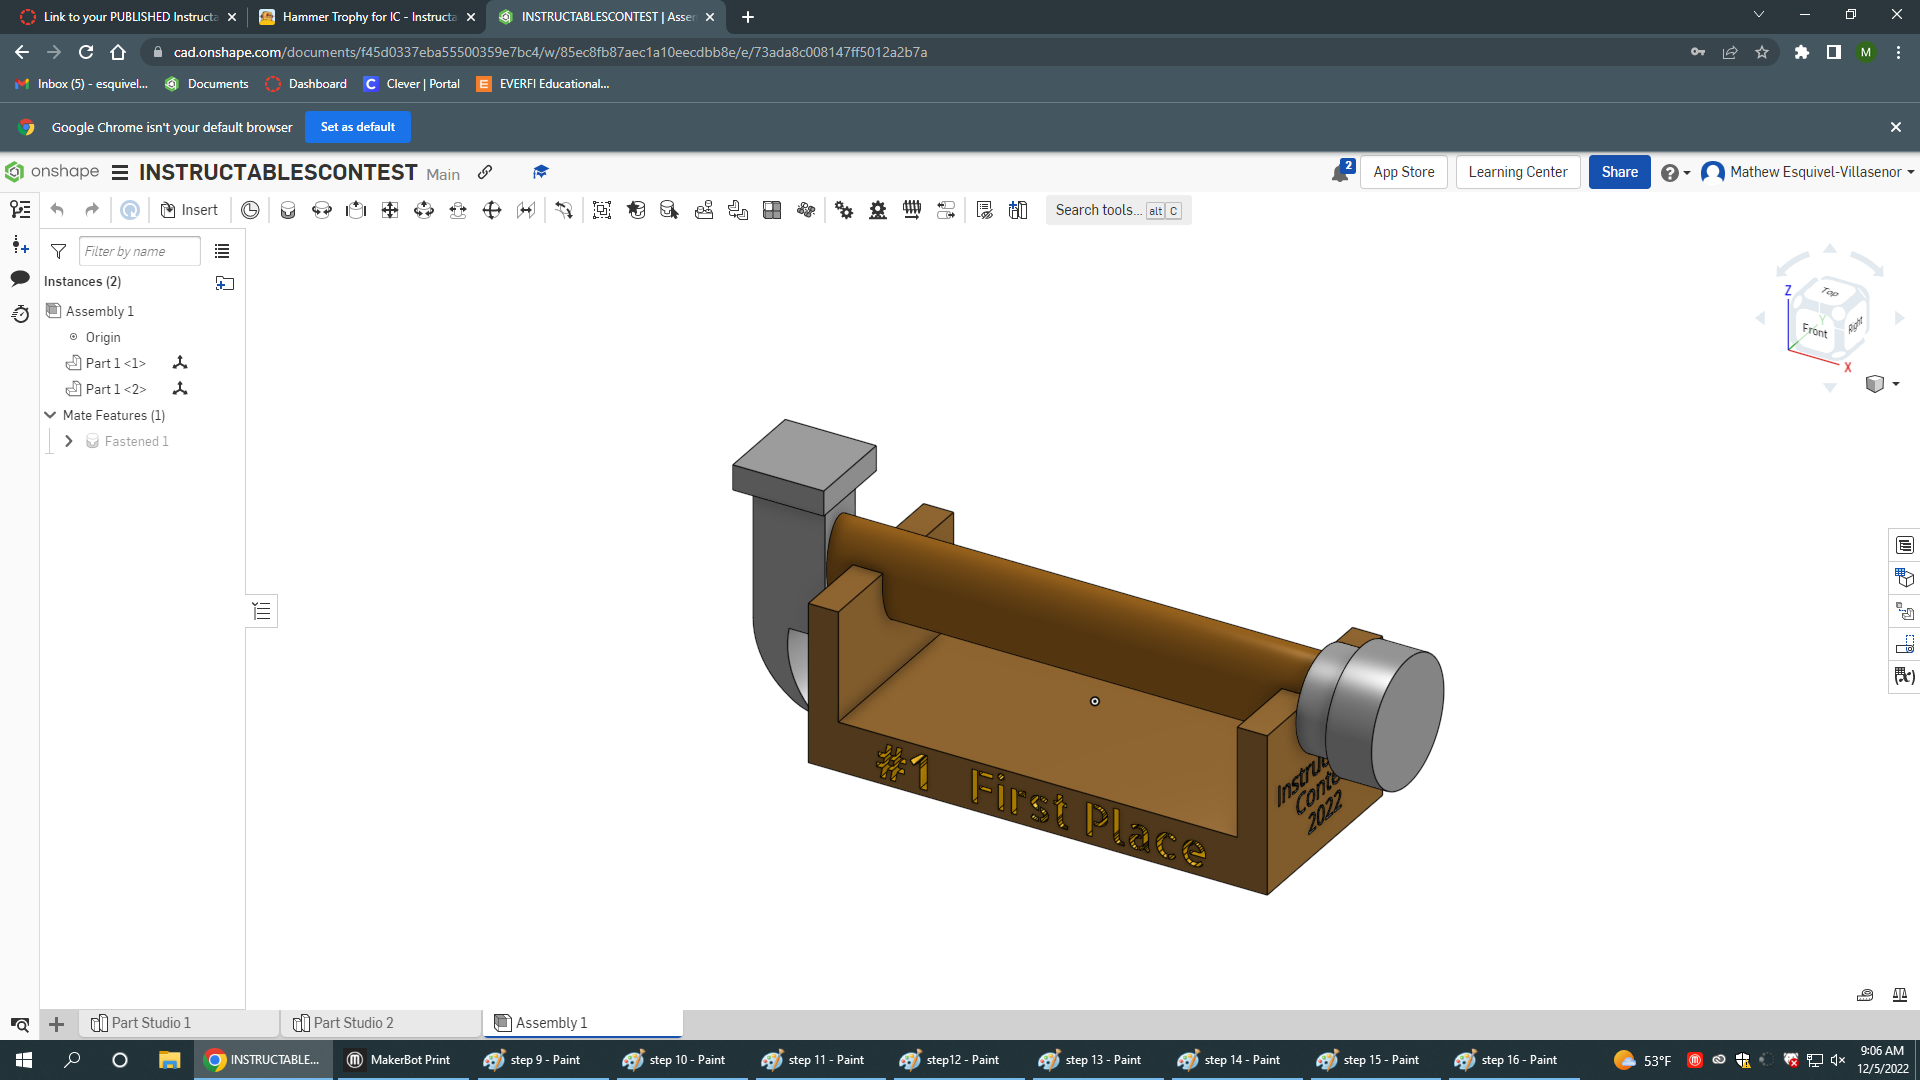Toggle the feature list view icon
Viewport: 1920px width, 1080px height.
tap(222, 251)
